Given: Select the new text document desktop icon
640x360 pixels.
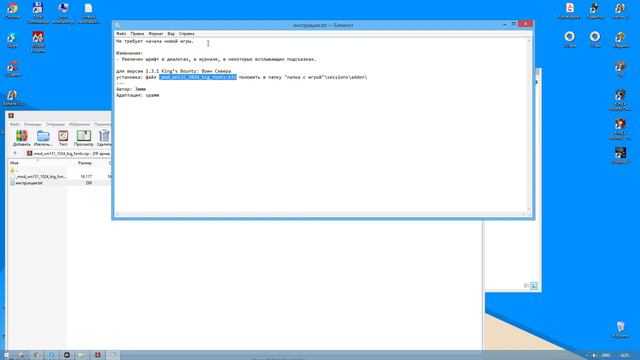Looking at the screenshot, I should coord(88,12).
